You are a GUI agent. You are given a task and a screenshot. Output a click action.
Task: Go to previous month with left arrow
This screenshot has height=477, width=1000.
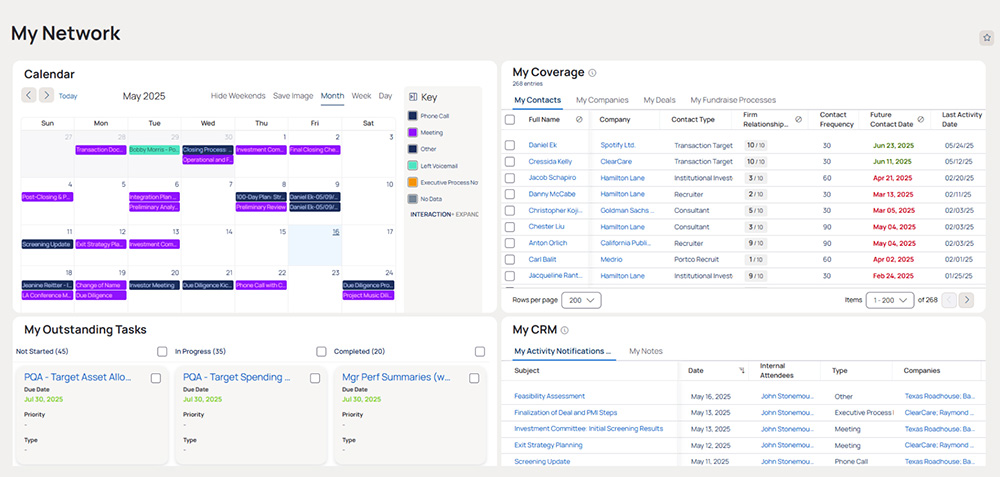click(x=29, y=96)
